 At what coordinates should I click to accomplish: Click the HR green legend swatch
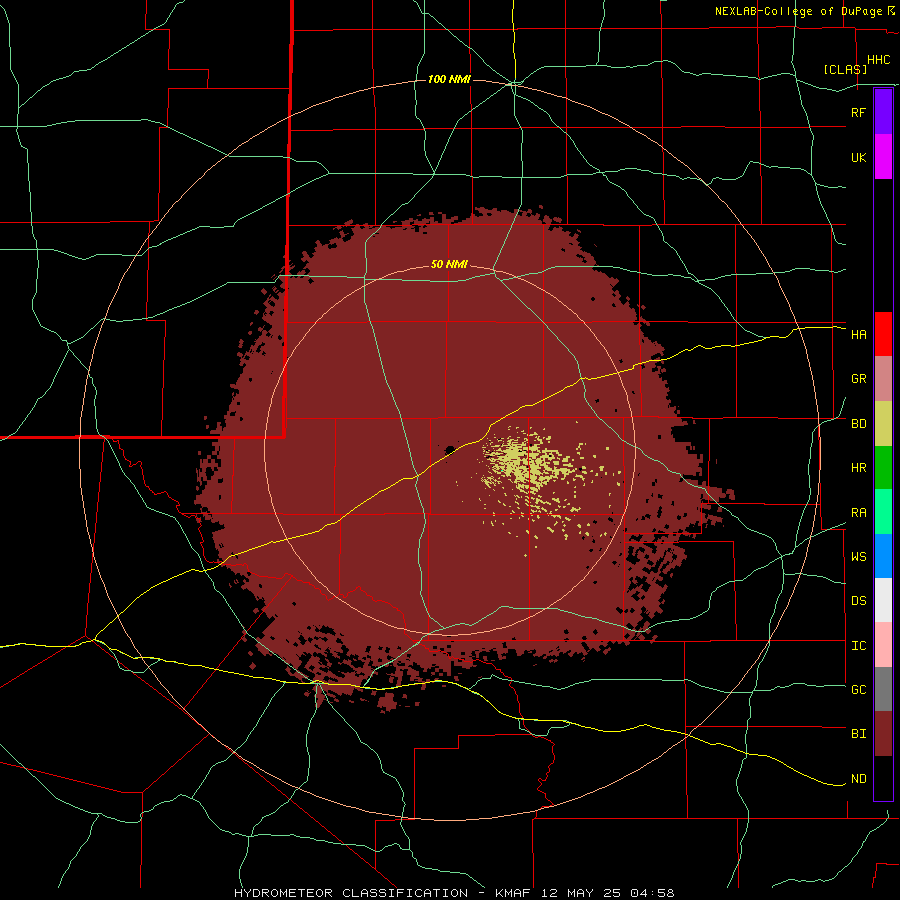(883, 468)
